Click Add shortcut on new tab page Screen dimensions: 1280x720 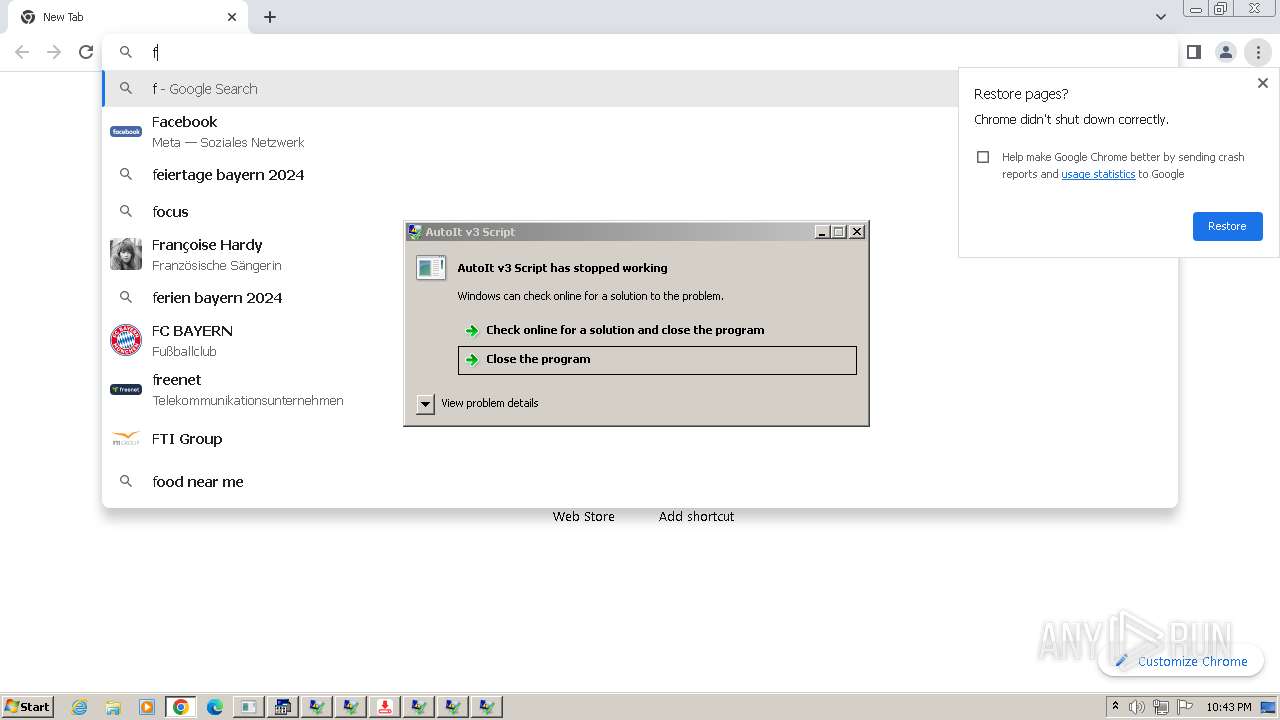(x=697, y=516)
